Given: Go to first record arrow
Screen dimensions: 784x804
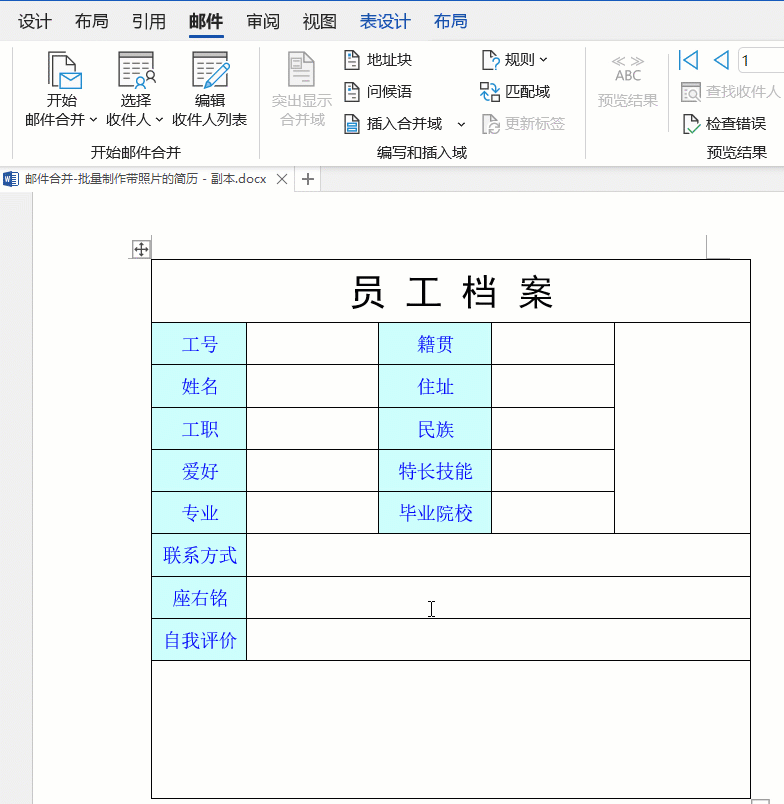Looking at the screenshot, I should click(x=688, y=60).
